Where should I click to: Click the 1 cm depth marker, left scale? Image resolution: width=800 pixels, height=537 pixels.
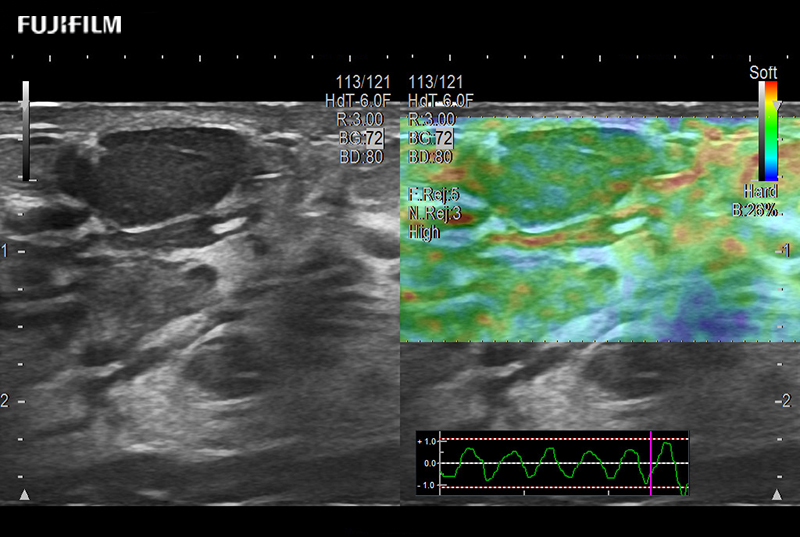(5, 251)
